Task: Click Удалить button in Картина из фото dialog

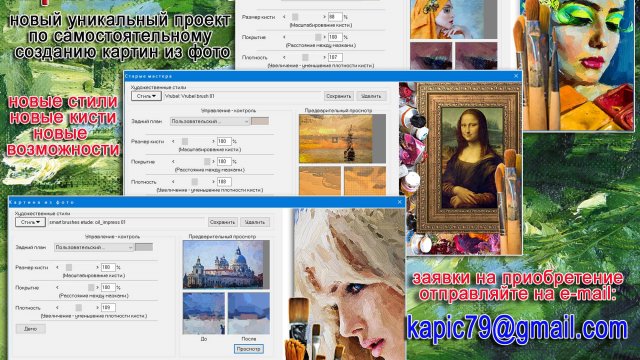Action: (x=255, y=222)
